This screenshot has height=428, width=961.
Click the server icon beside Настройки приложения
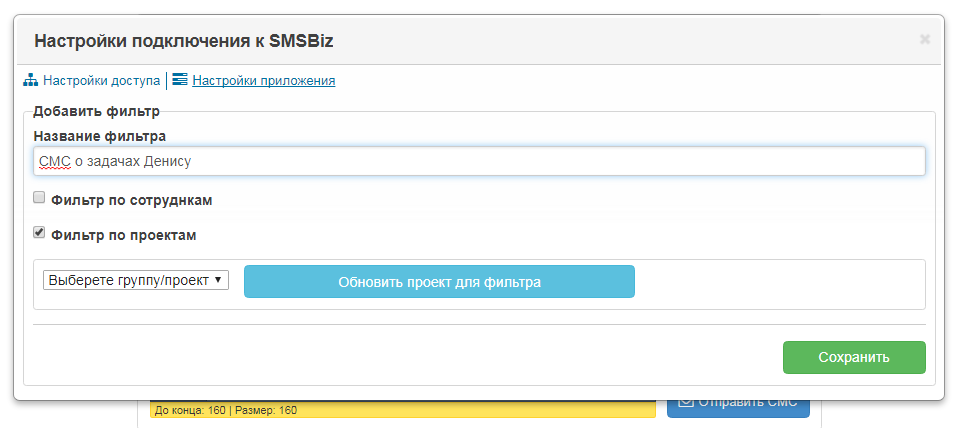click(180, 80)
